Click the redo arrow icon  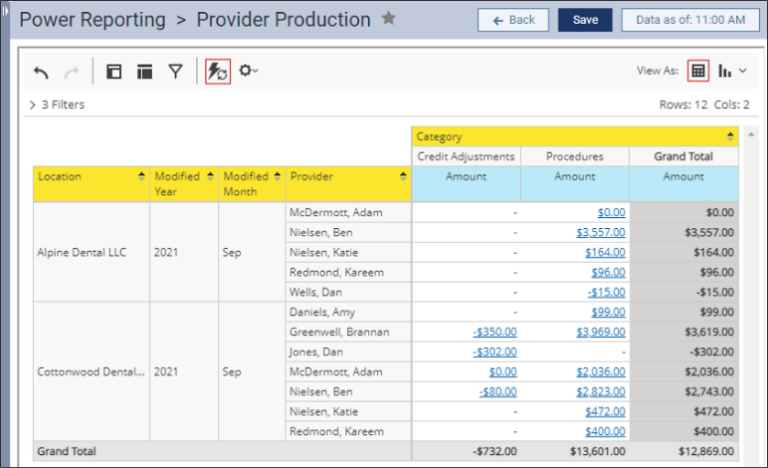tap(70, 72)
